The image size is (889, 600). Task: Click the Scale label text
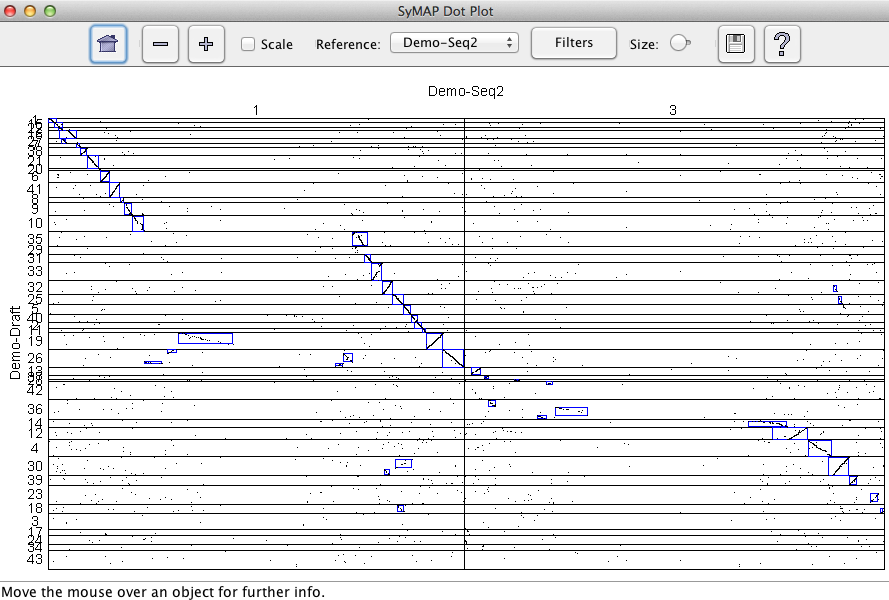point(277,44)
